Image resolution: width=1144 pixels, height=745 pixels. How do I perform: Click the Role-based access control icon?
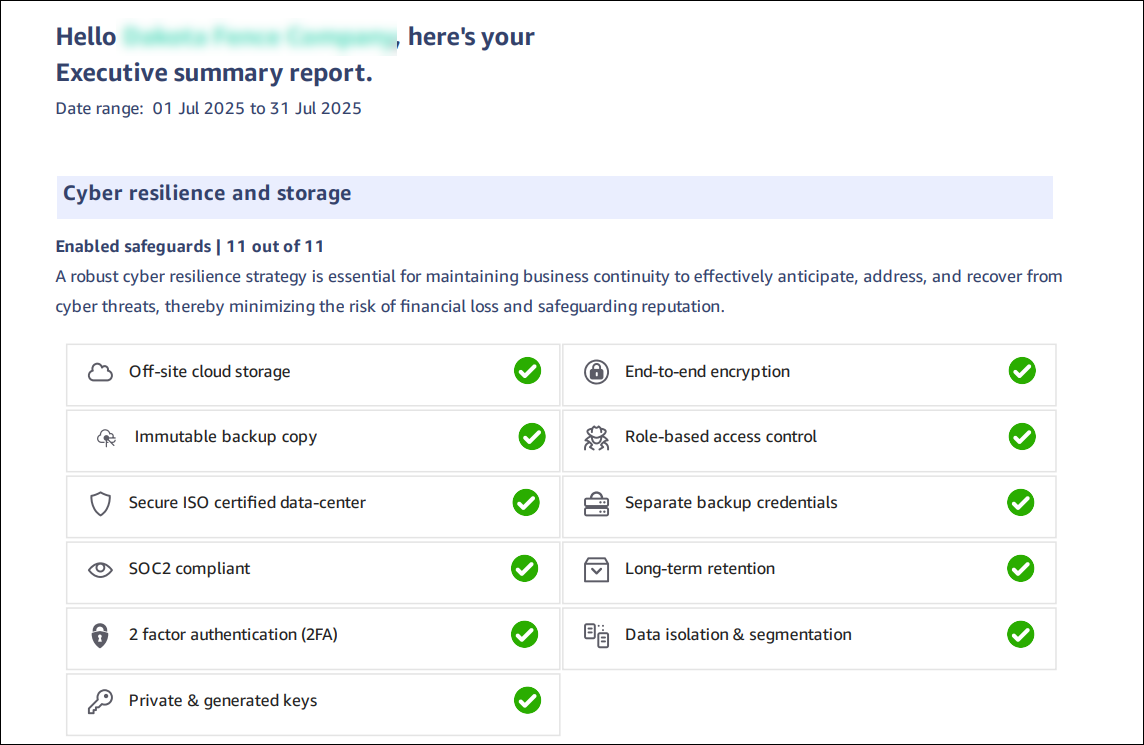coord(596,437)
